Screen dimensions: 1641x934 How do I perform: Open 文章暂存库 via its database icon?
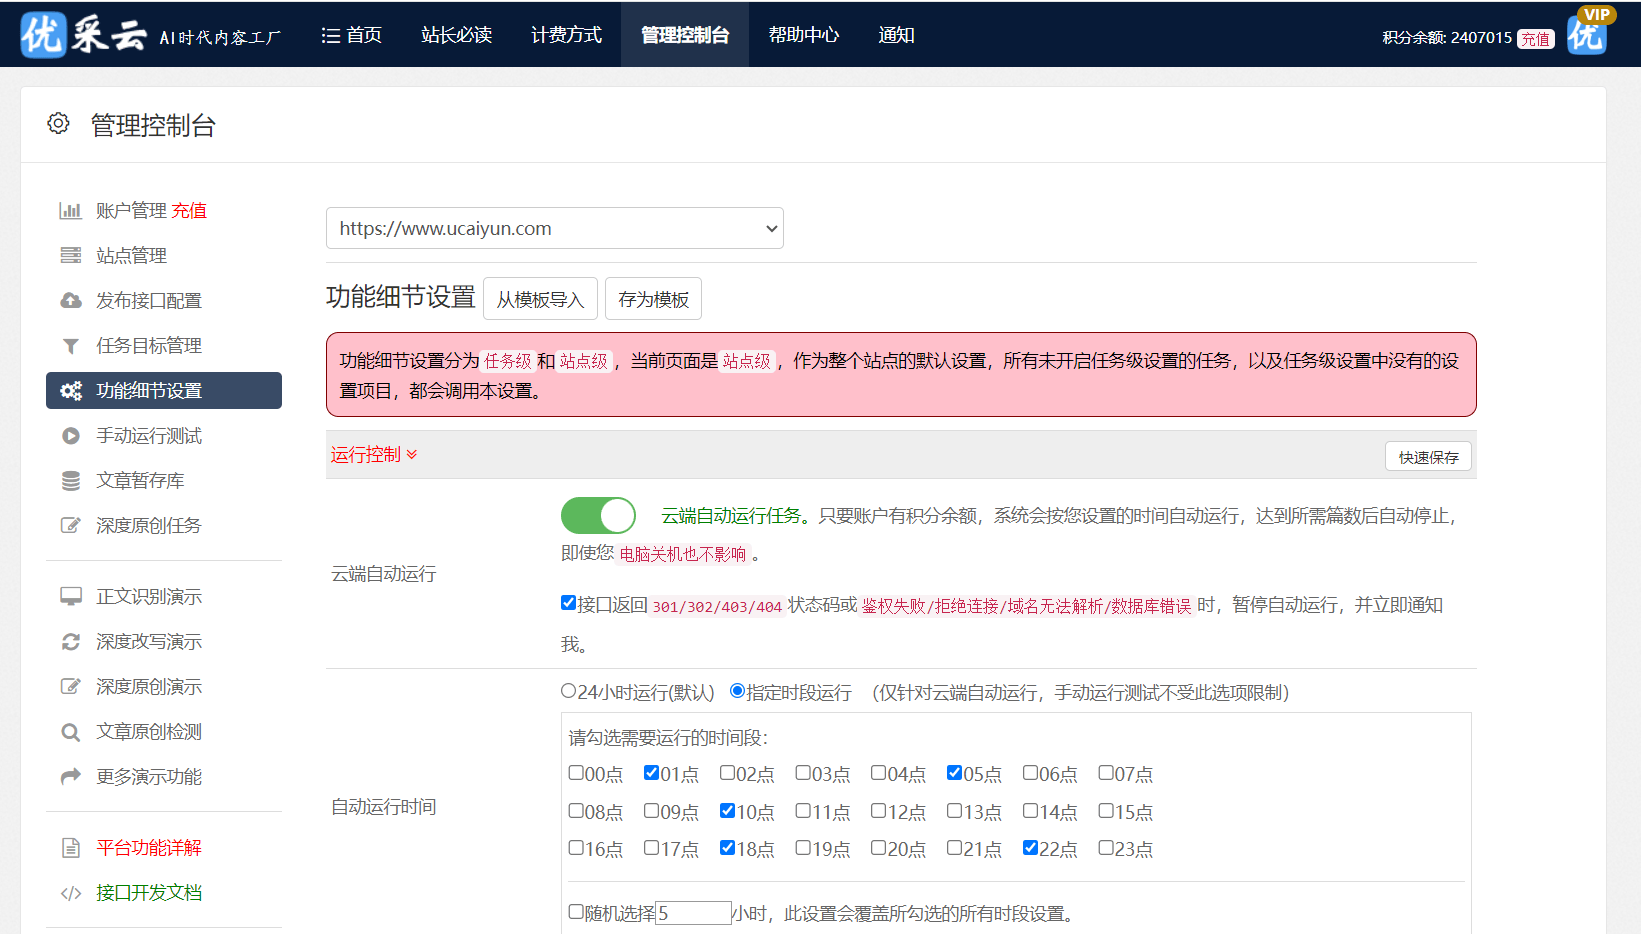click(70, 480)
